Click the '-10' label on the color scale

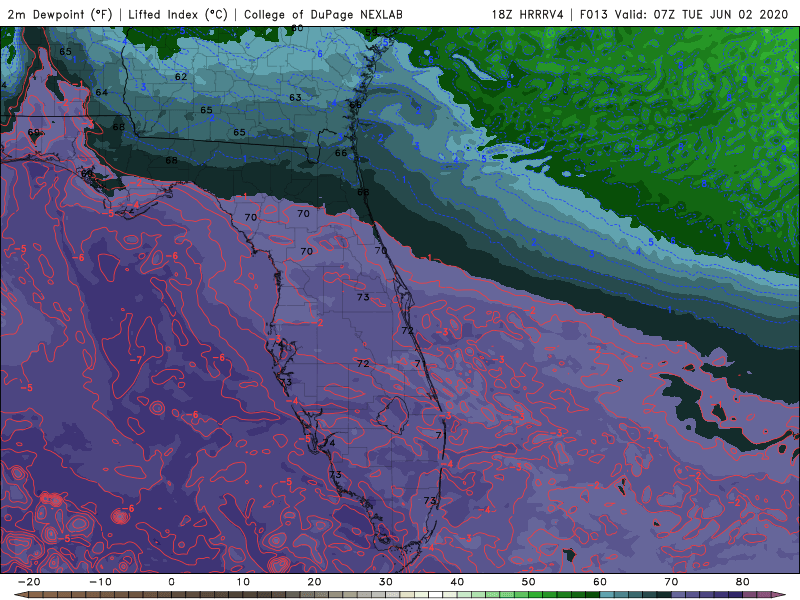click(x=100, y=582)
